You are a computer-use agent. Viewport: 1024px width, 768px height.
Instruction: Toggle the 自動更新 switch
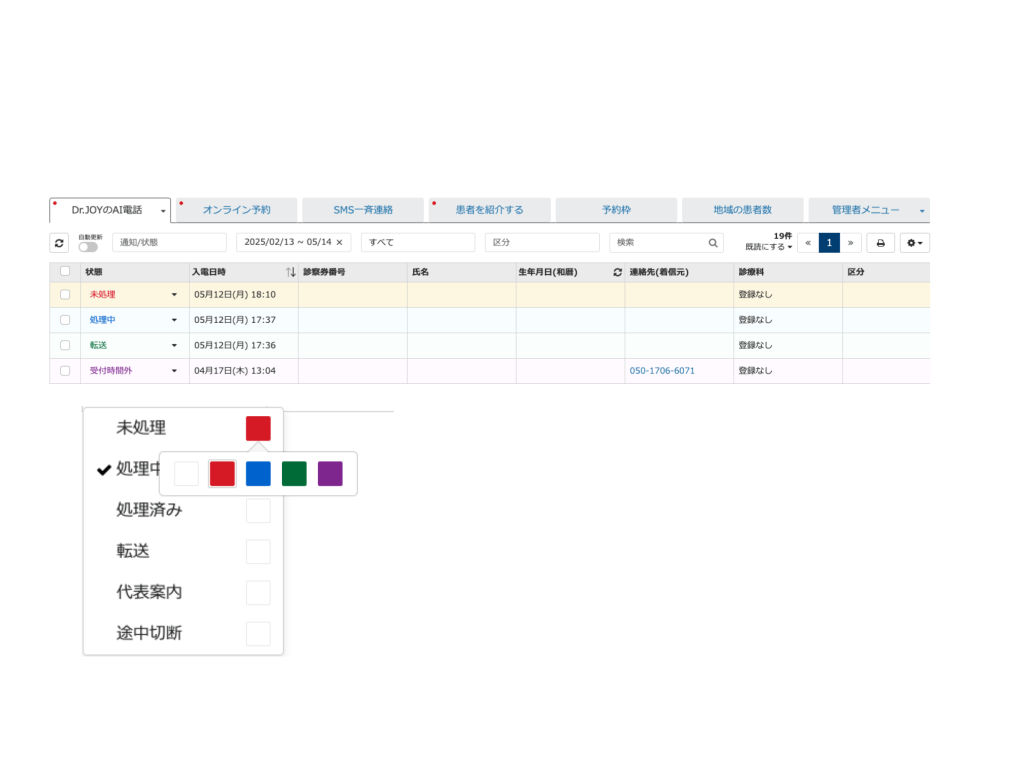pyautogui.click(x=88, y=247)
